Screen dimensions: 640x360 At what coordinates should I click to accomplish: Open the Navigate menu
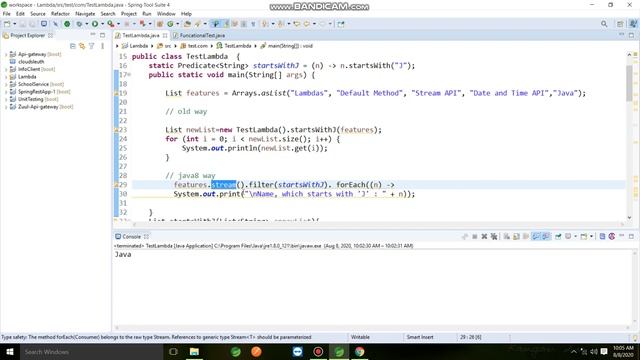85,14
